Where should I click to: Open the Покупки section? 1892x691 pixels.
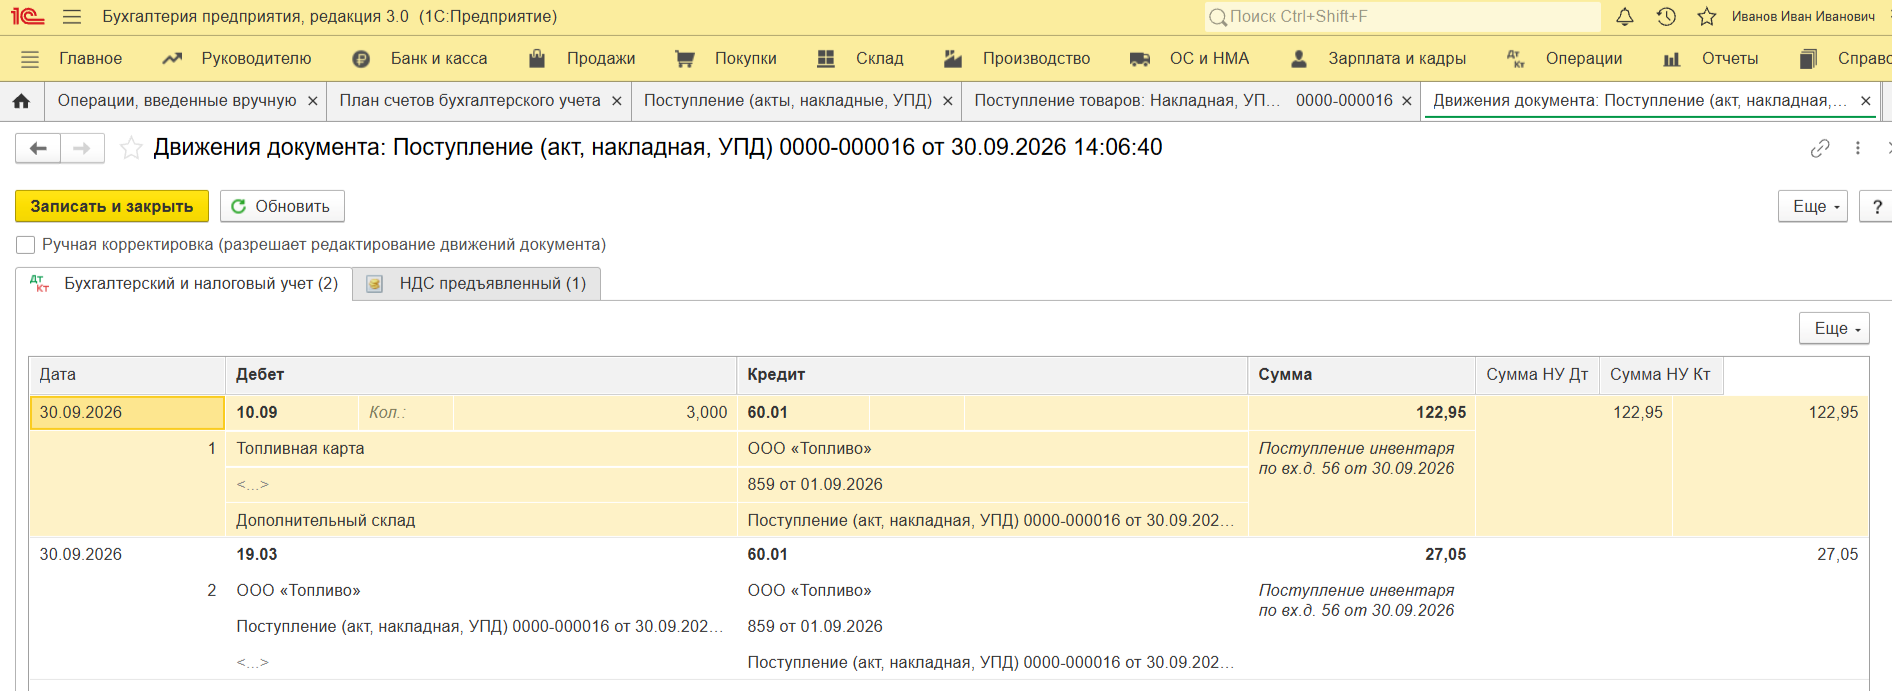click(726, 59)
